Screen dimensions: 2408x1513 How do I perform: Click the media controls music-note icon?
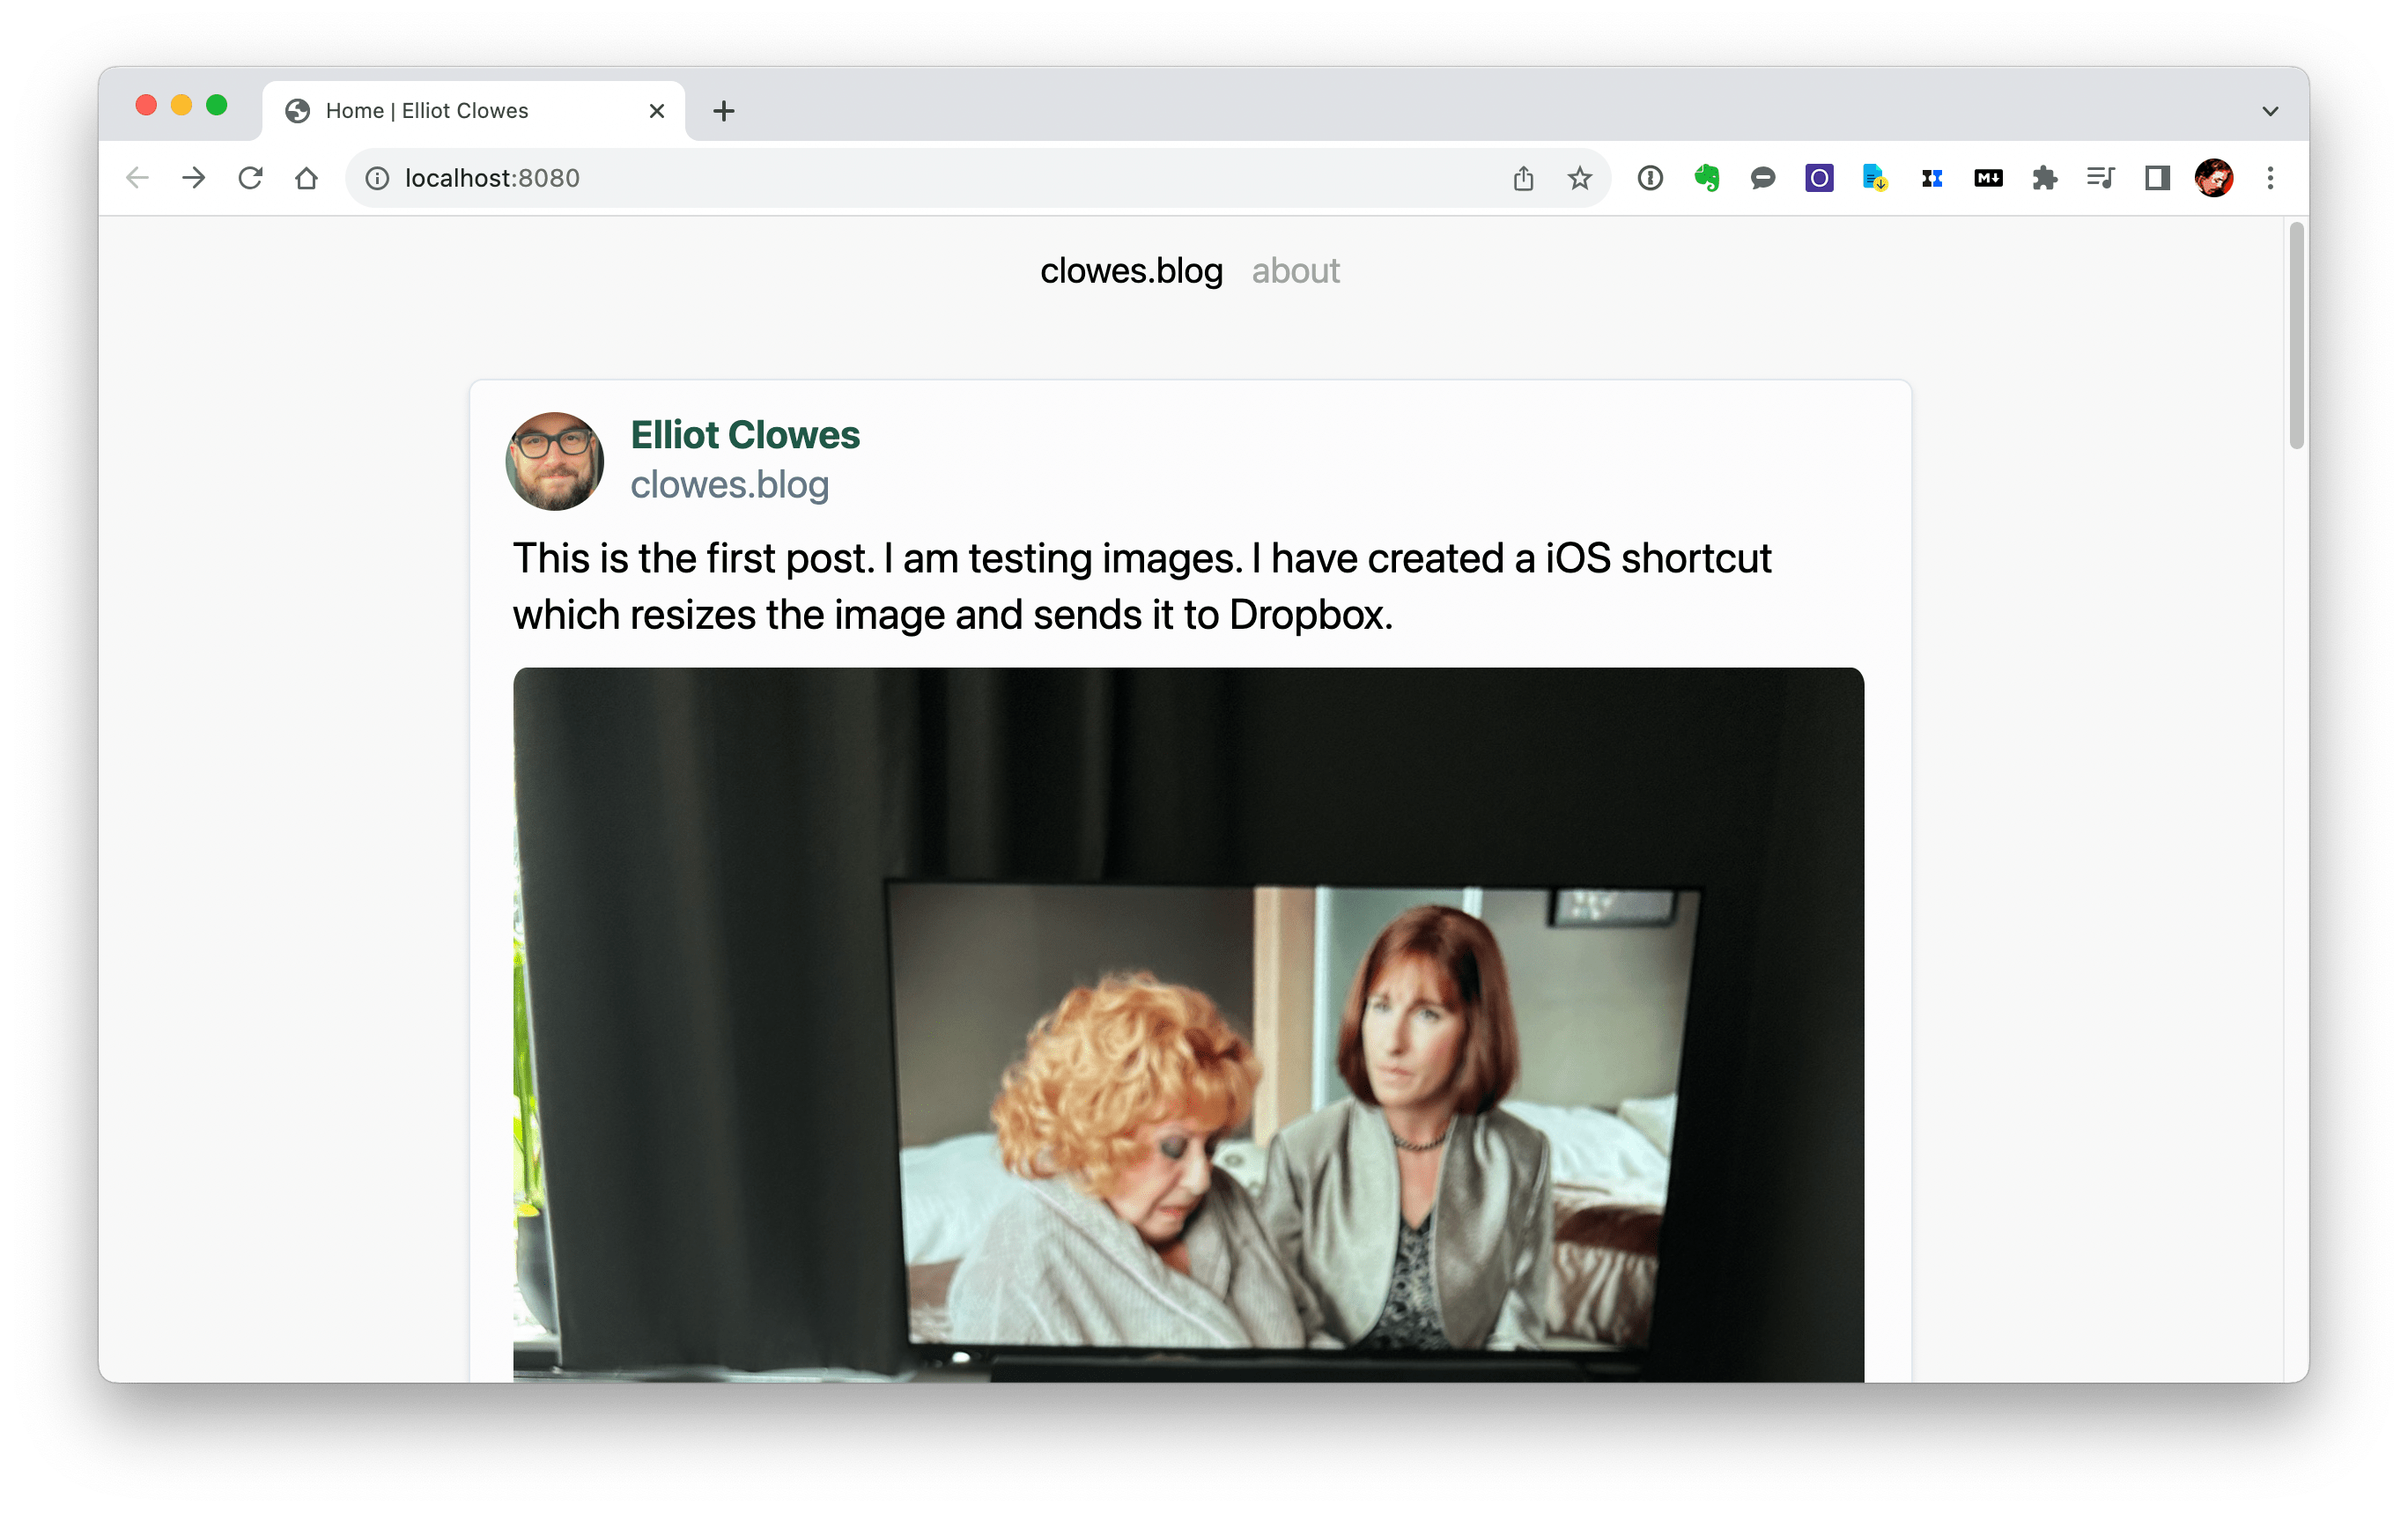2100,178
